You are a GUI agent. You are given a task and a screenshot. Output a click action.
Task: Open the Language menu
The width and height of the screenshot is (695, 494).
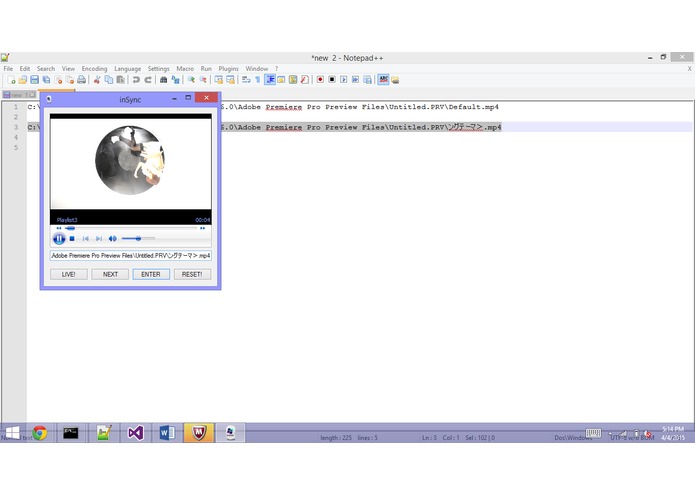click(x=127, y=69)
